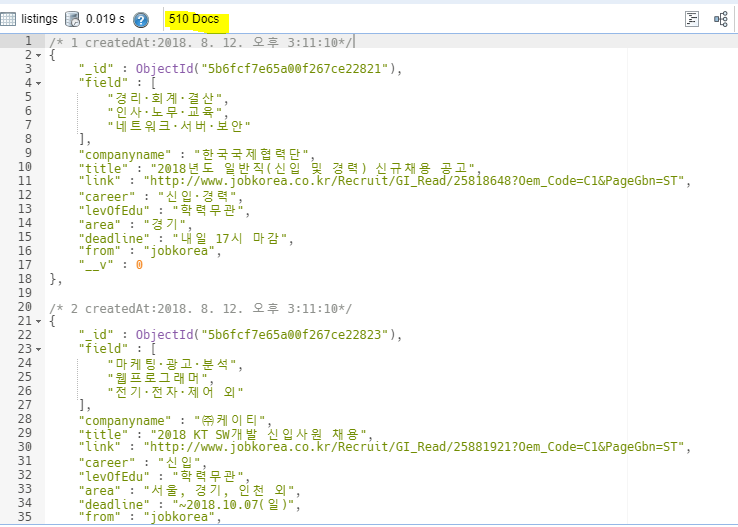
Task: Click the listings collection table icon
Action: coord(9,19)
